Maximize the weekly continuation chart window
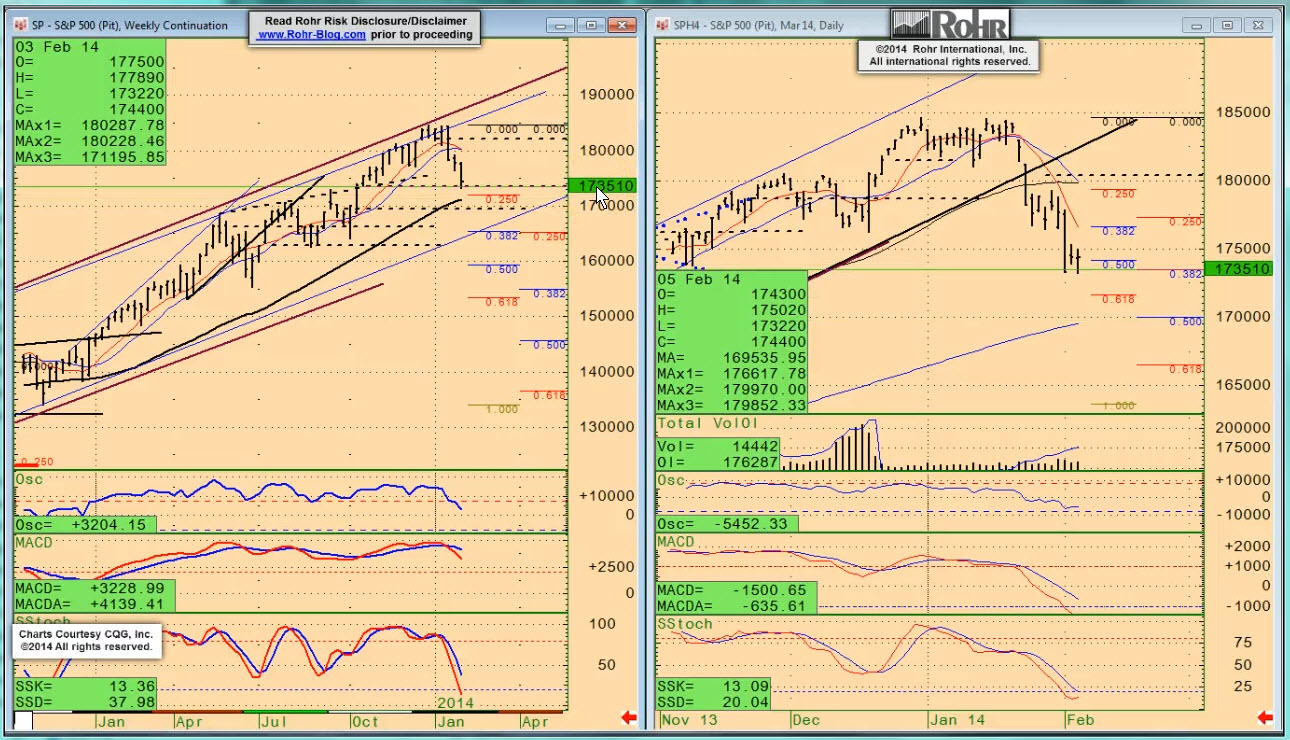1290x740 pixels. [x=592, y=25]
